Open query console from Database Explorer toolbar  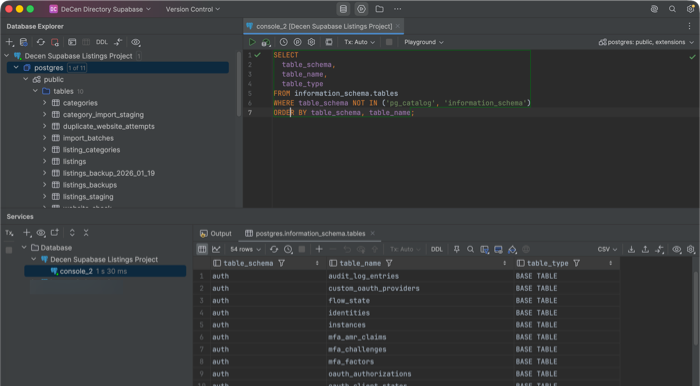pos(72,42)
